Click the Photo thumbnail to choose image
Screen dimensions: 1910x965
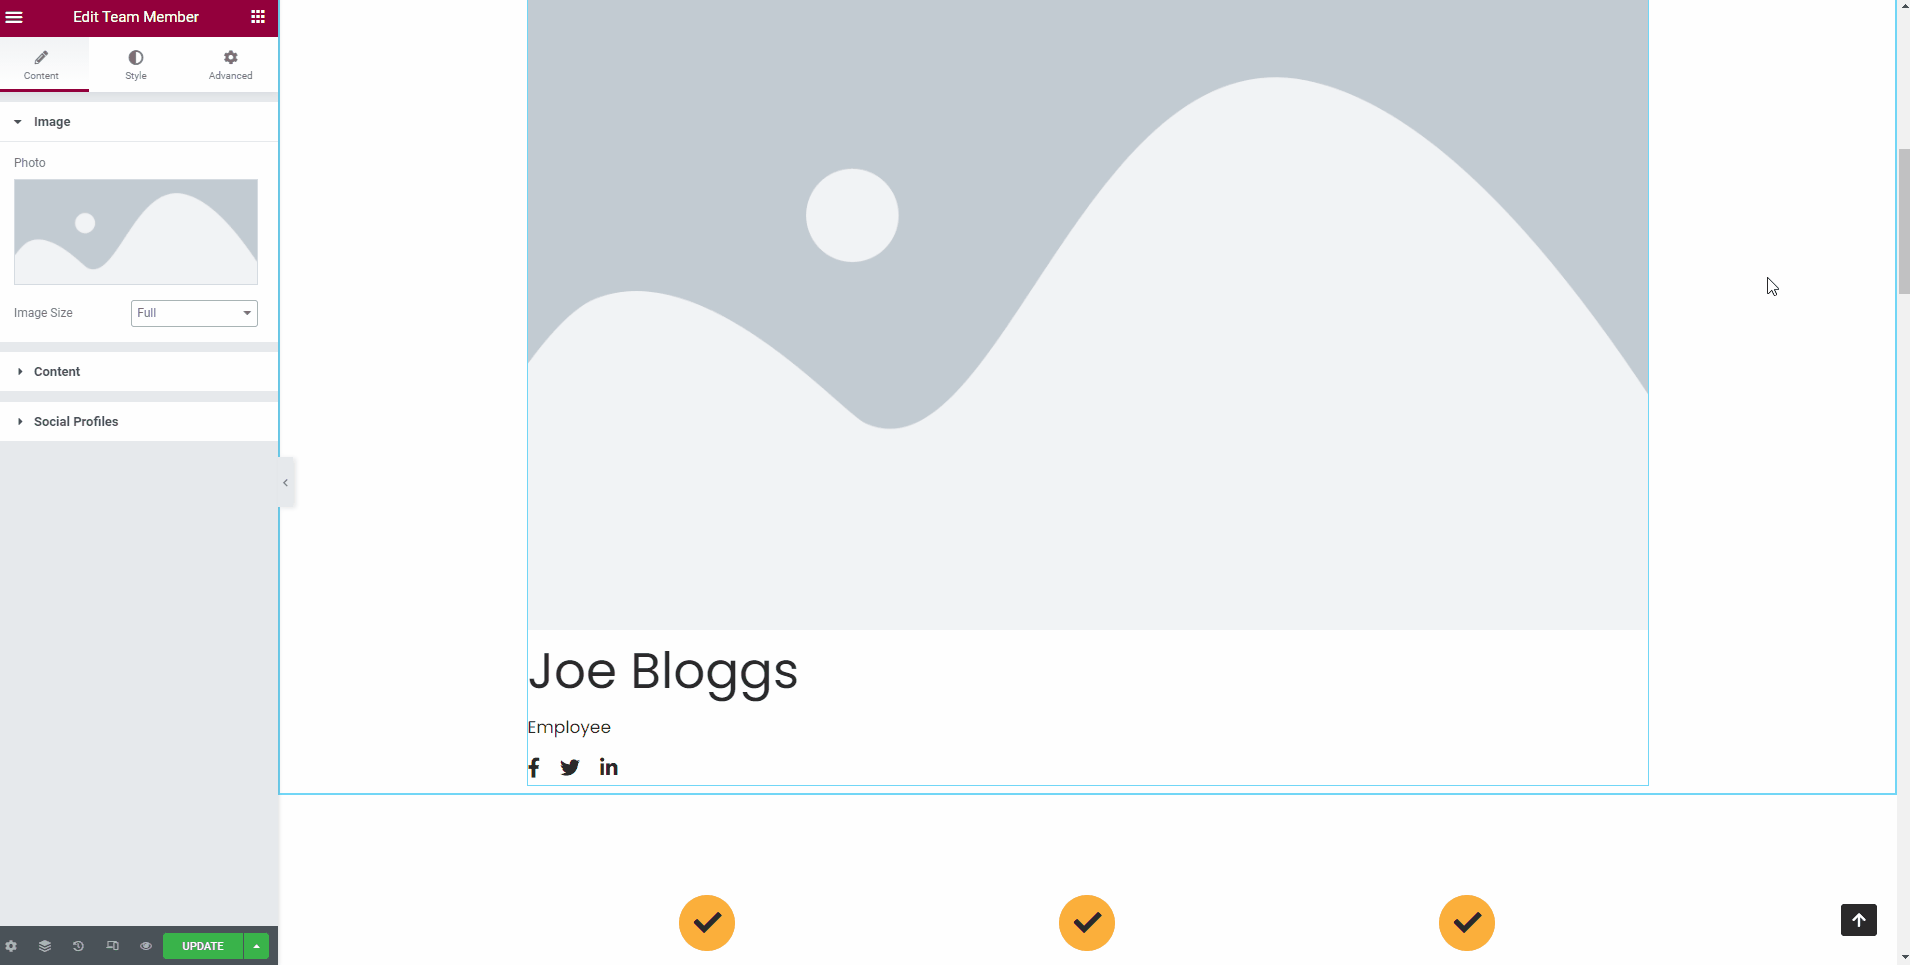point(136,232)
